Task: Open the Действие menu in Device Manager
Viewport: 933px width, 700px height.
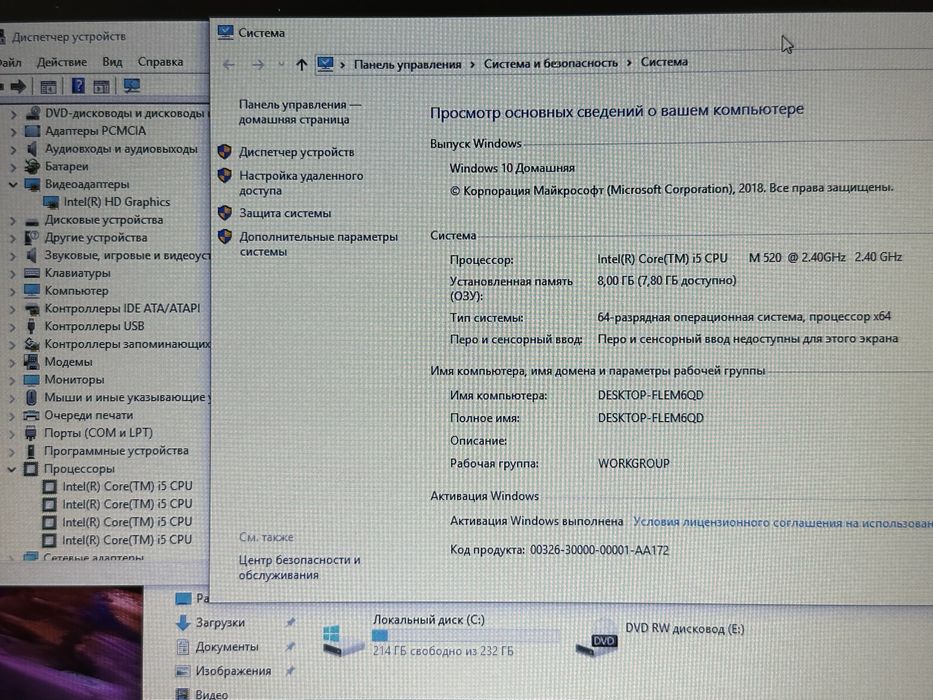Action: tap(62, 62)
